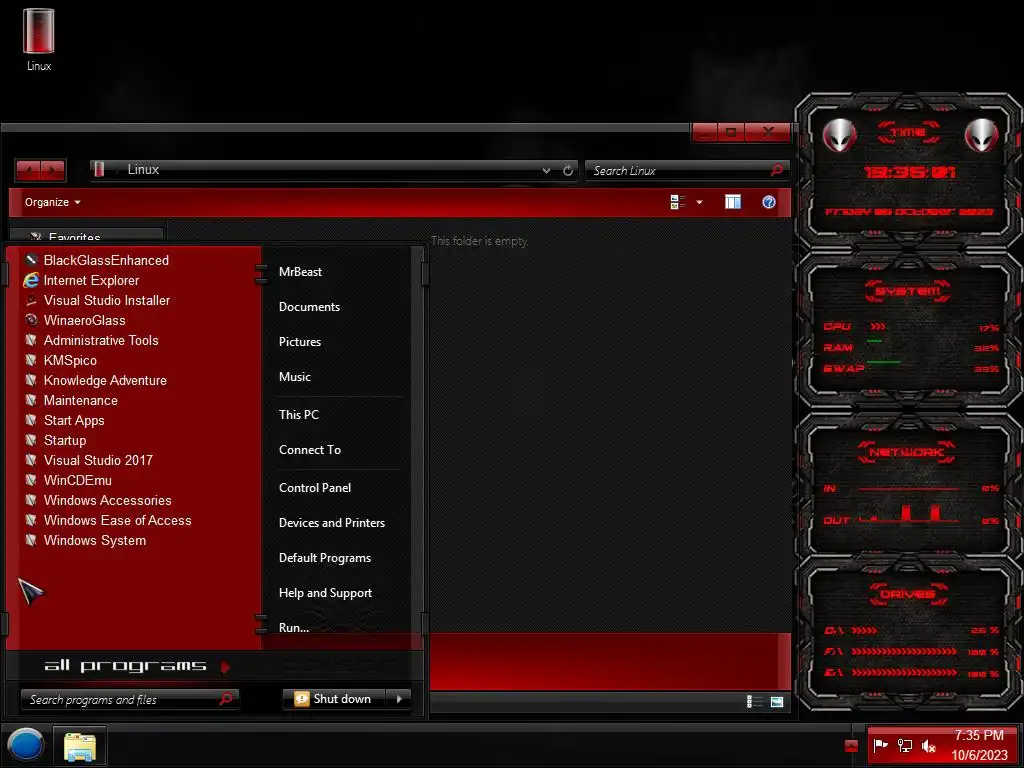This screenshot has width=1024, height=768.
Task: Expand the WinCDEmu folder
Action: 77,480
